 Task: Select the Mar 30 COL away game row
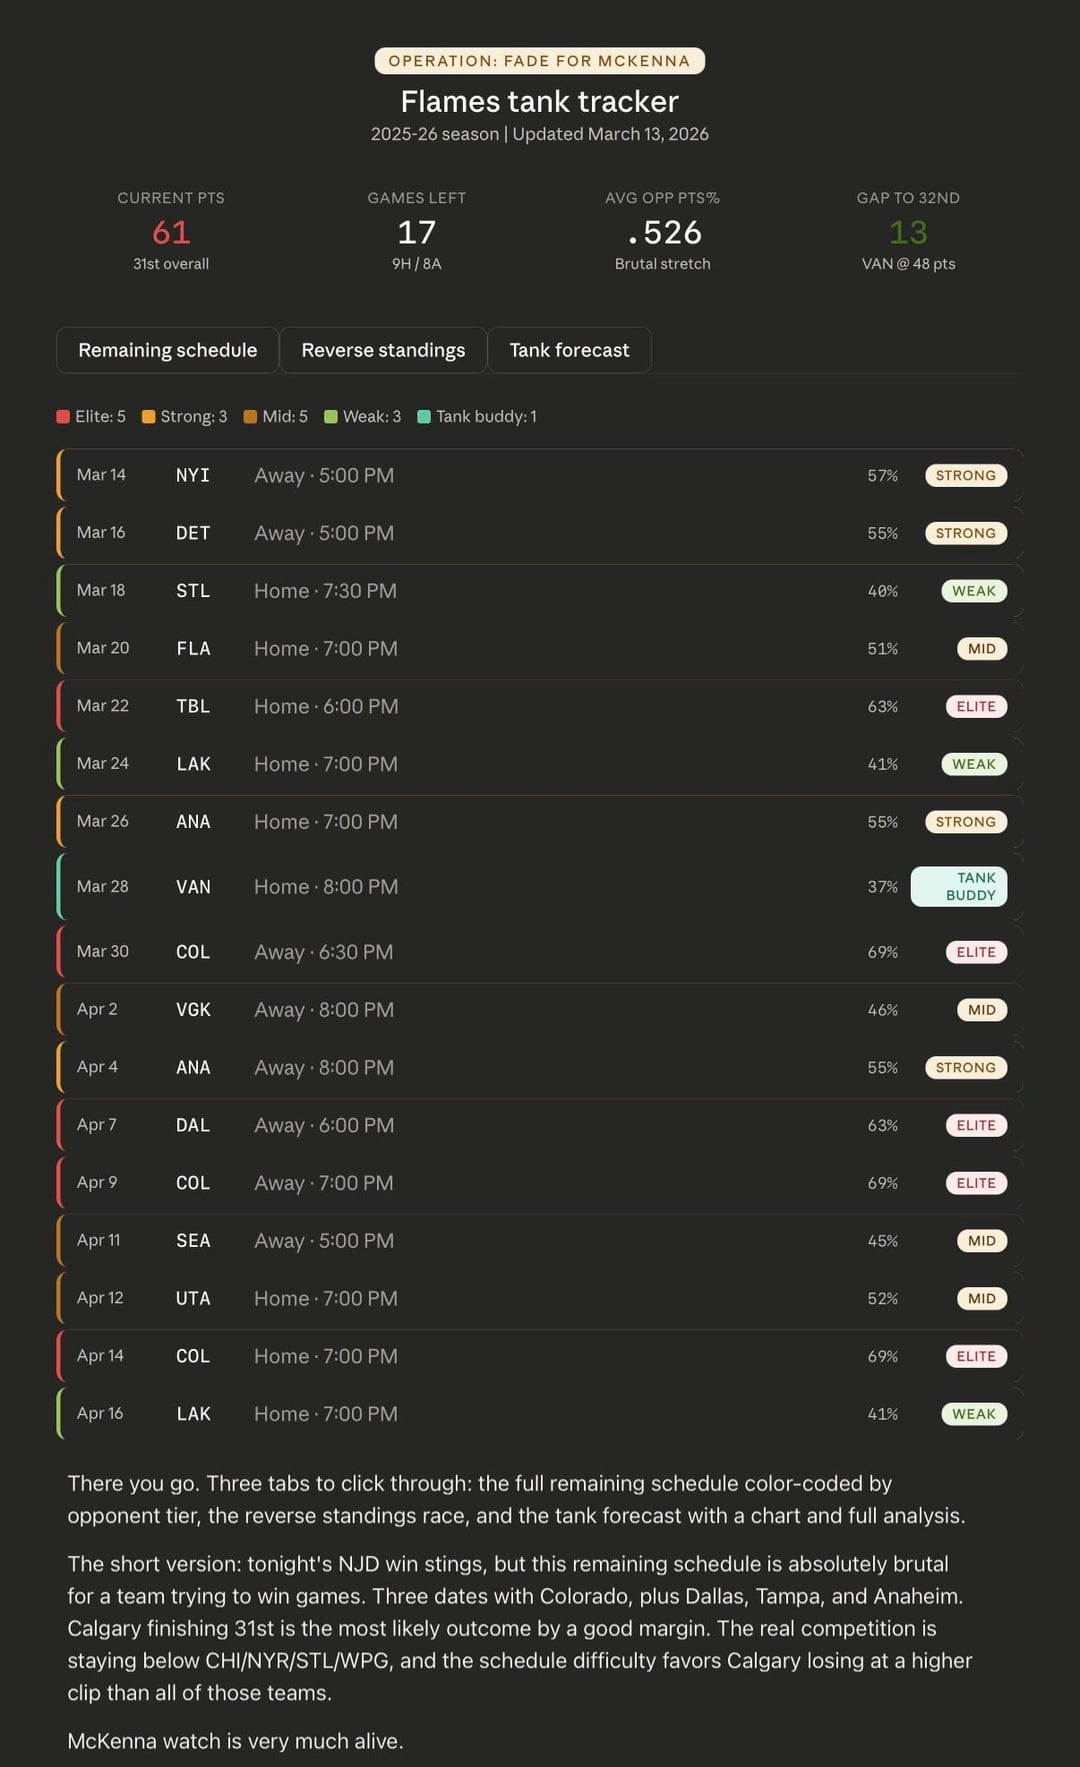tap(539, 952)
